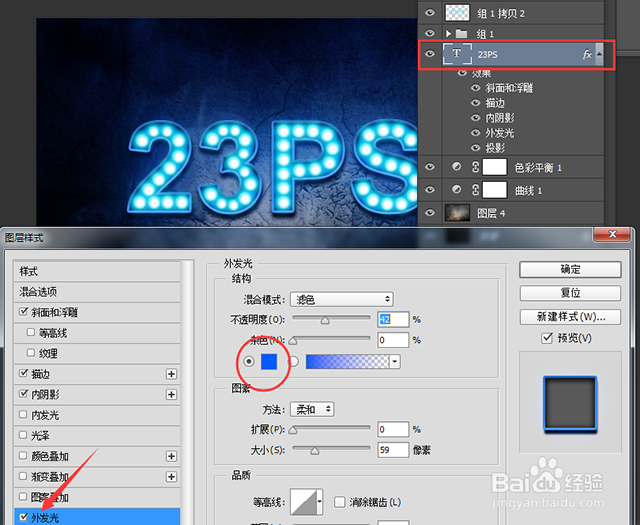Enable 光泽 style checkbox
The image size is (640, 525).
click(23, 435)
